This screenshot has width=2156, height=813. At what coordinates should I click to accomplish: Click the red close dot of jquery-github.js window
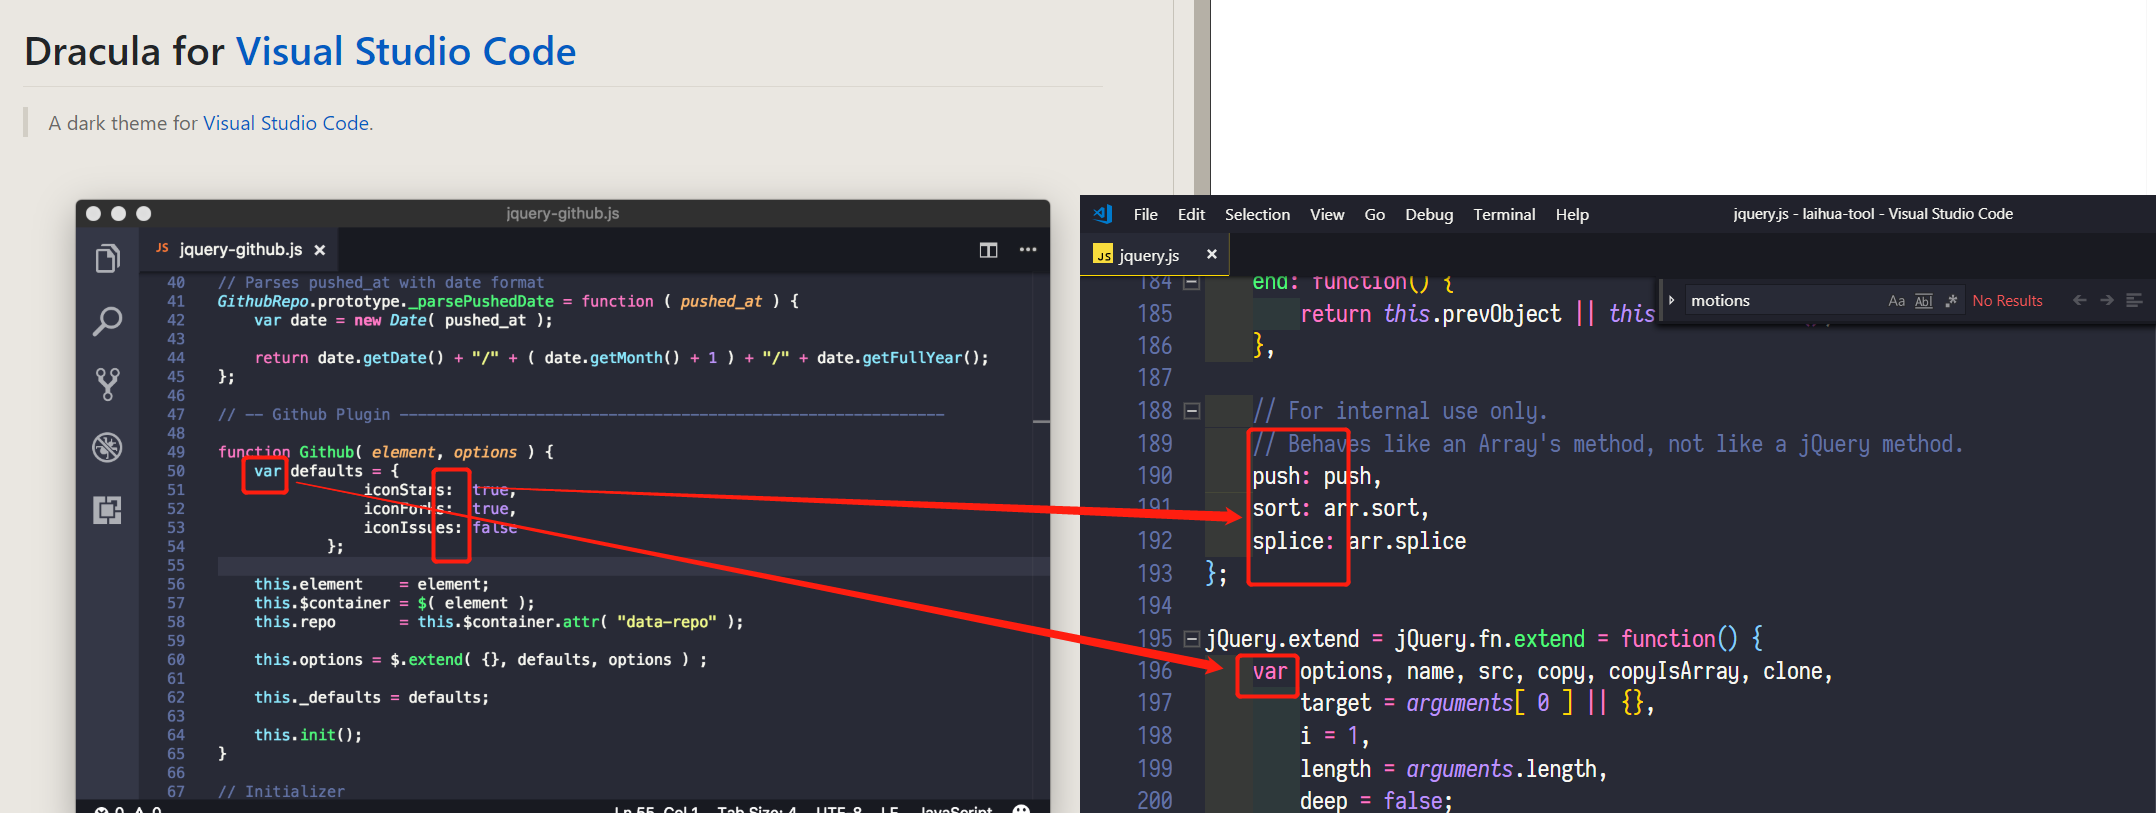pos(94,213)
